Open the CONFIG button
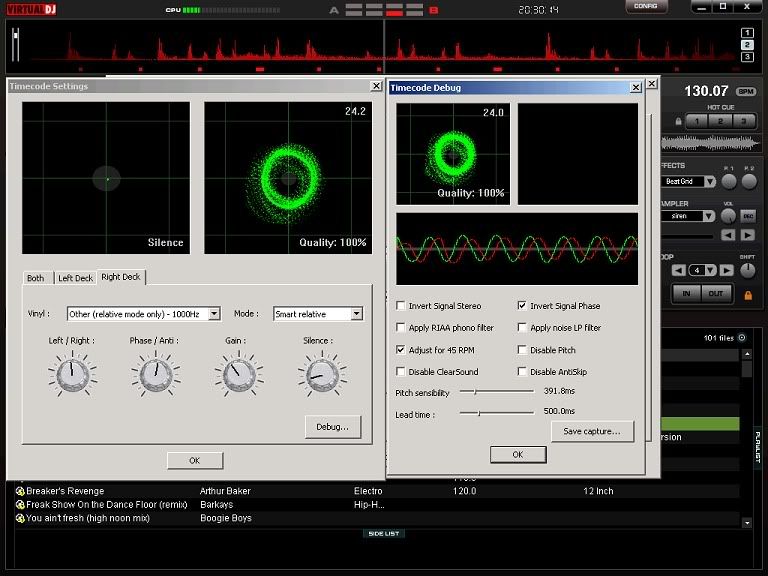Viewport: 768px width, 576px height. point(646,6)
